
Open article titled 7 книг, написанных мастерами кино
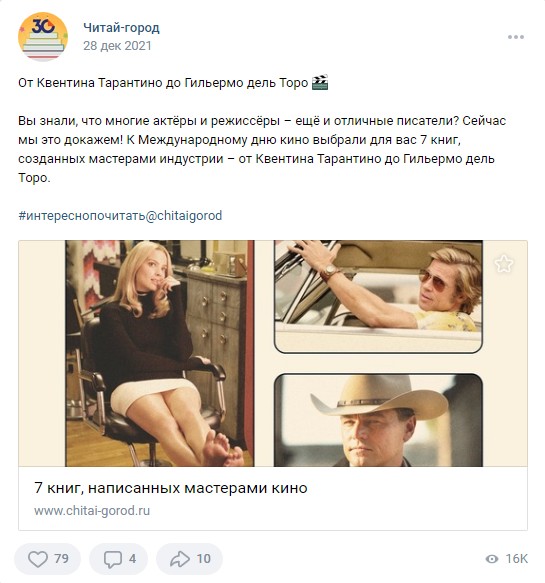171,488
